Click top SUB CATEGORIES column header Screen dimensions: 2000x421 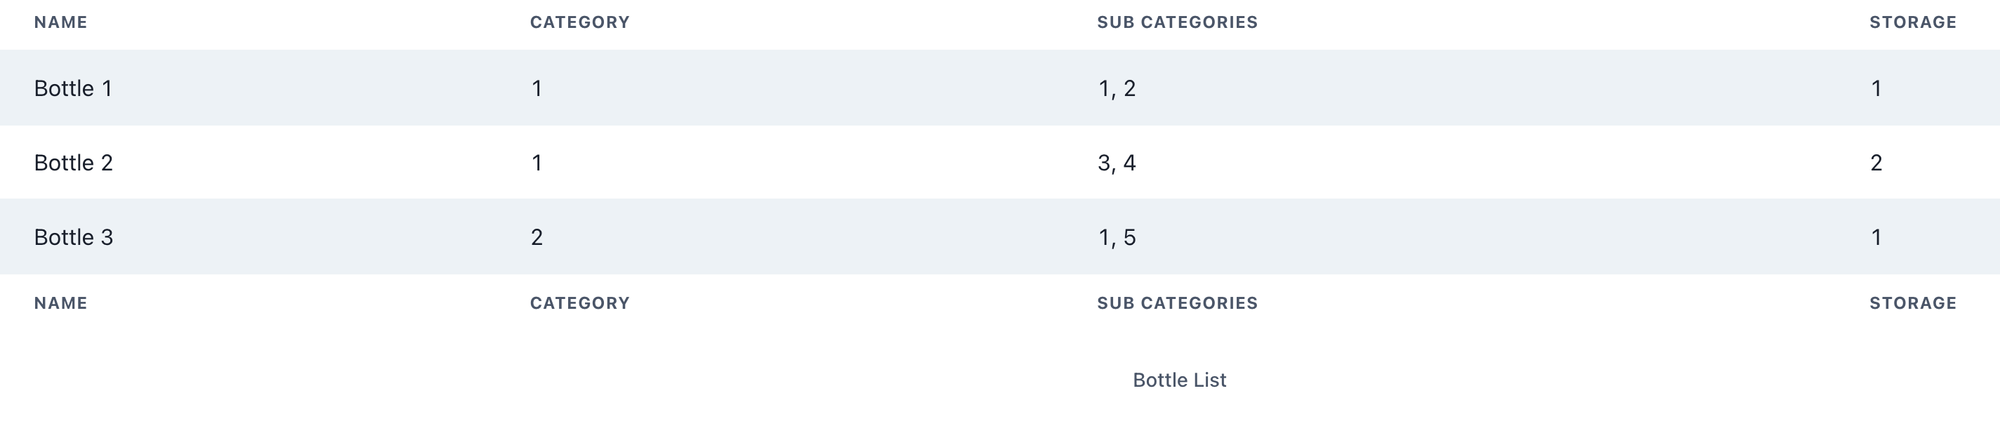[x=1177, y=22]
